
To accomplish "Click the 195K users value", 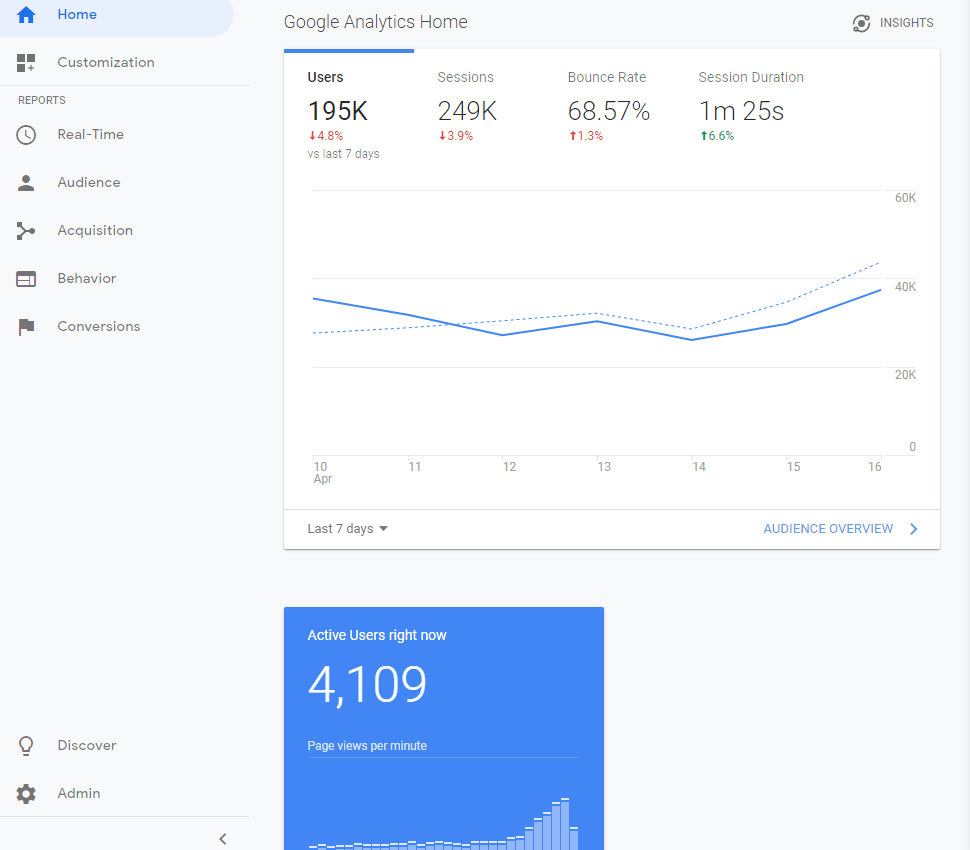I will click(x=338, y=111).
